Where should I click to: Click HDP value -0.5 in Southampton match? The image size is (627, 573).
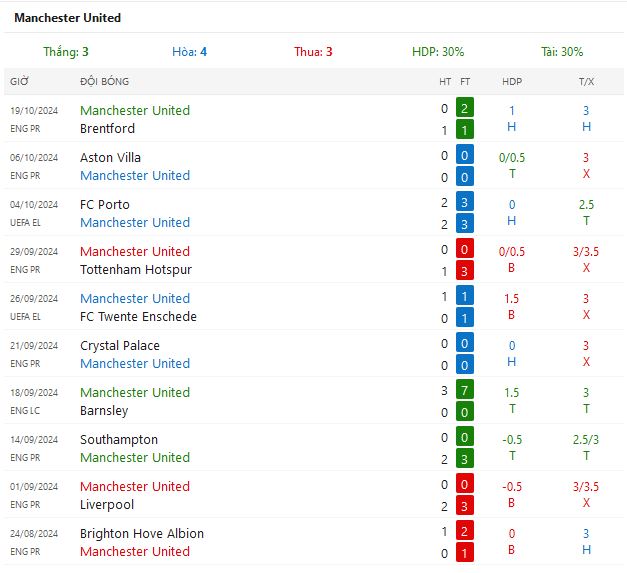click(512, 440)
